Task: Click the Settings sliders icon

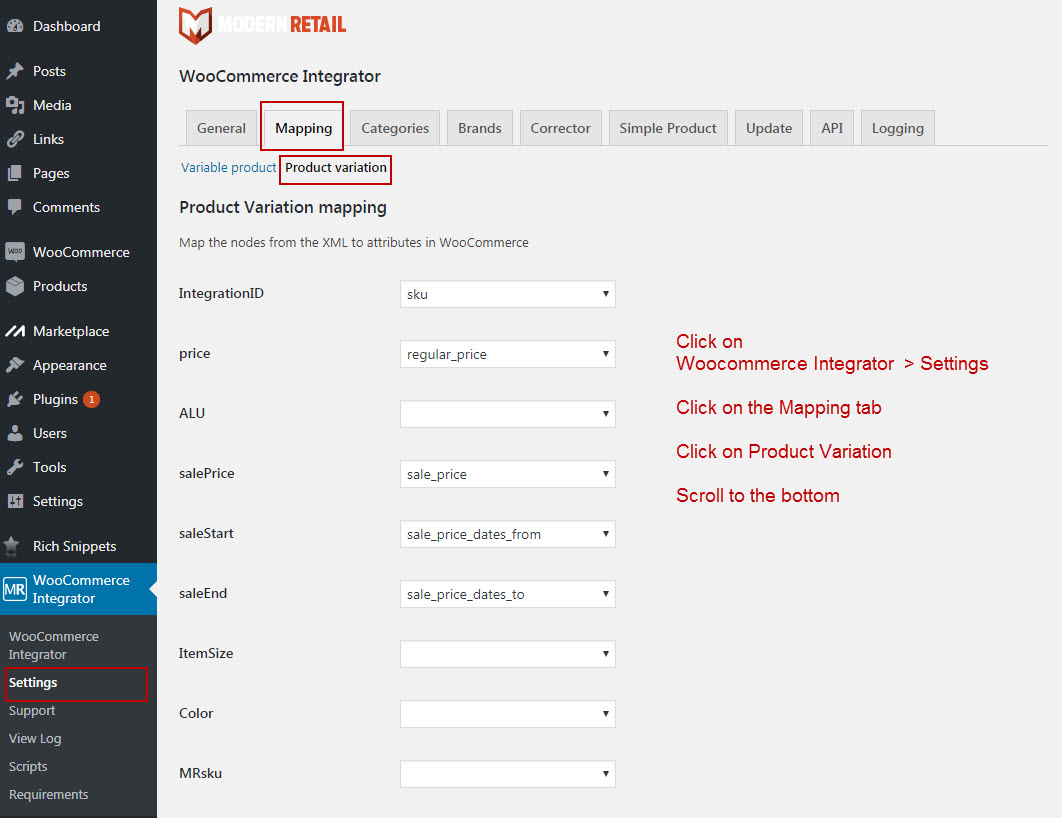Action: 15,501
